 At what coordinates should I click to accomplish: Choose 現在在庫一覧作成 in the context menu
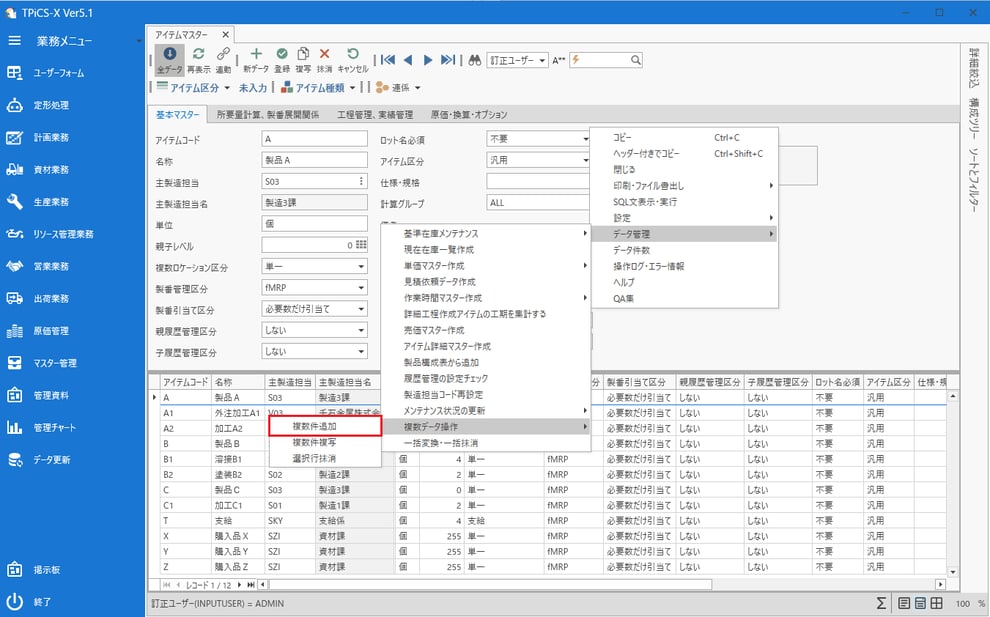(x=438, y=249)
